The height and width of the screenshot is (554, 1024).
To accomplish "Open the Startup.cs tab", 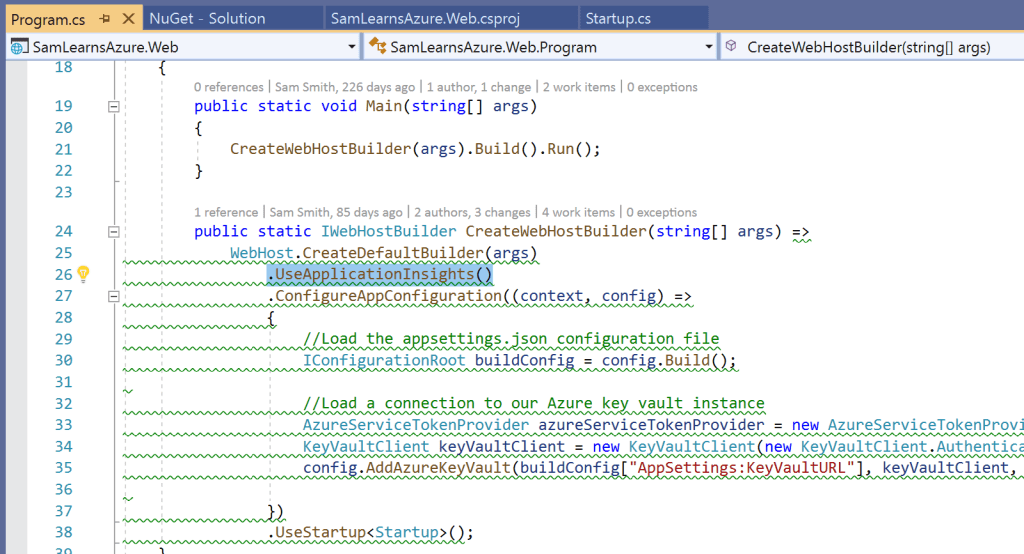I will [618, 18].
